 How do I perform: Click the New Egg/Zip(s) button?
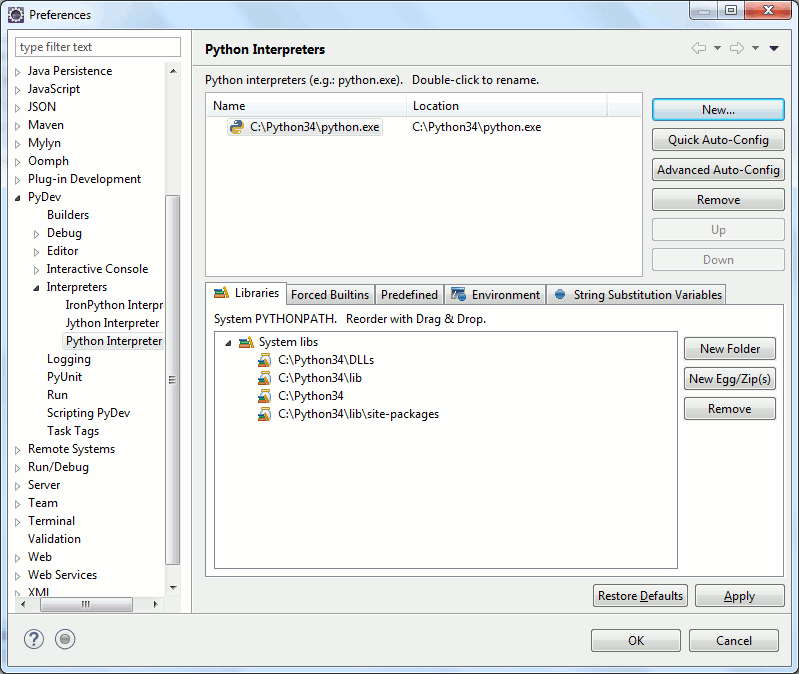[730, 379]
